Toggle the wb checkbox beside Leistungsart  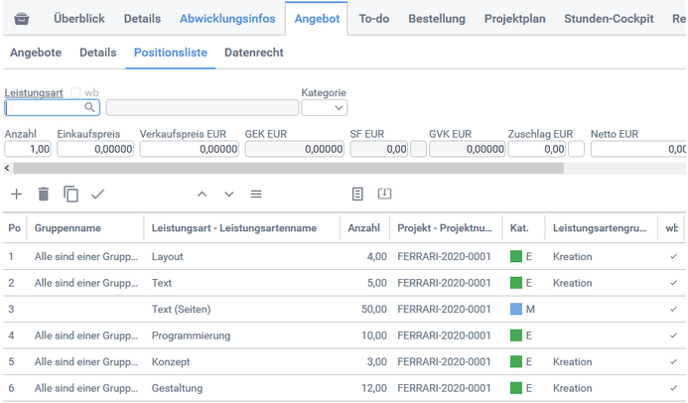[75, 93]
